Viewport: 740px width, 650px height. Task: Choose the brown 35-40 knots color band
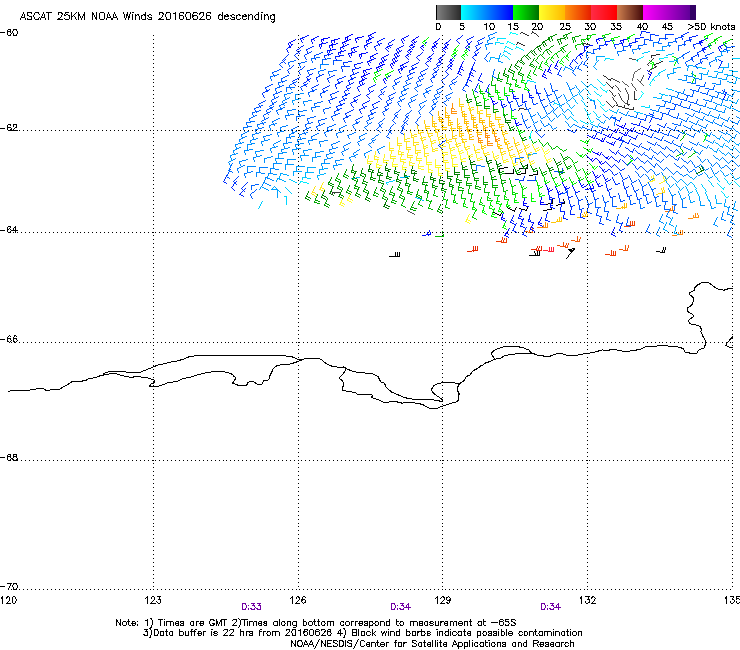point(630,12)
